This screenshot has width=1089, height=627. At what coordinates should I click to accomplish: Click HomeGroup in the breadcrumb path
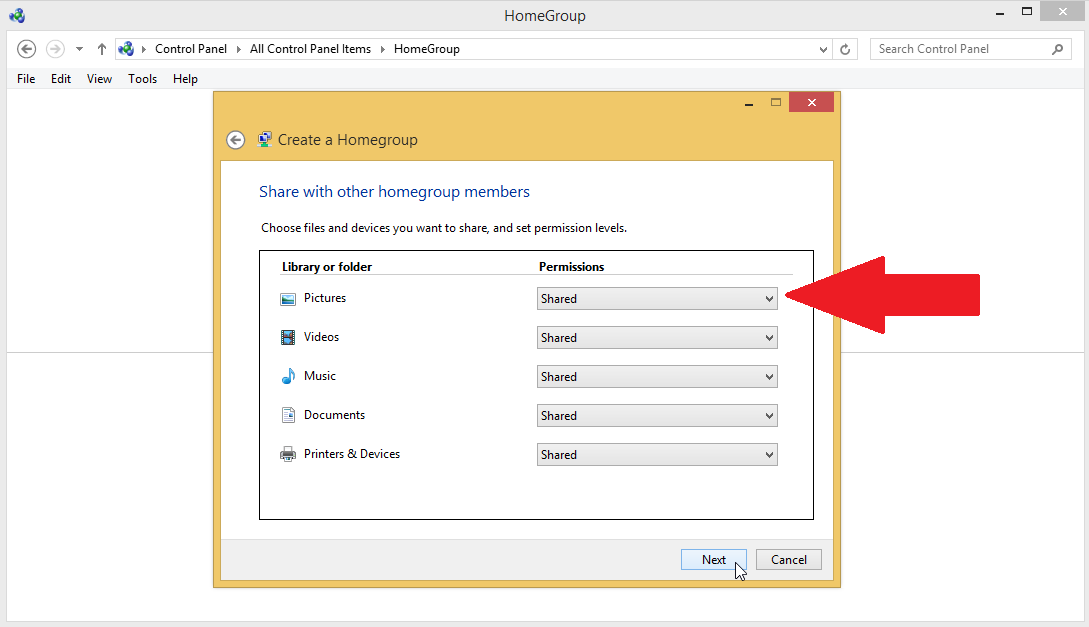coord(426,49)
